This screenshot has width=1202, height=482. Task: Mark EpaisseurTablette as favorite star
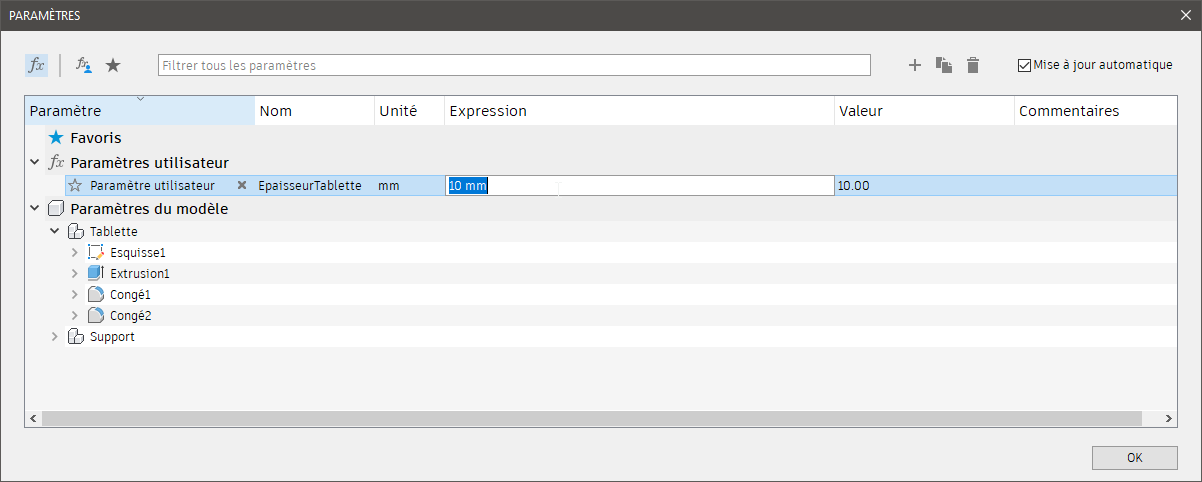tap(75, 185)
